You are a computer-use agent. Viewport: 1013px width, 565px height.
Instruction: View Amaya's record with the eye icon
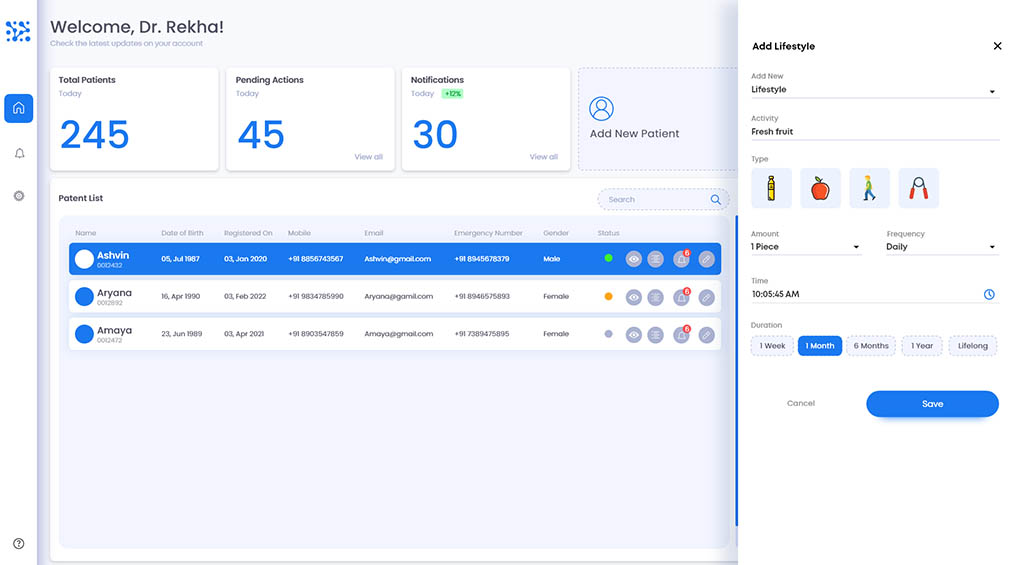click(633, 335)
